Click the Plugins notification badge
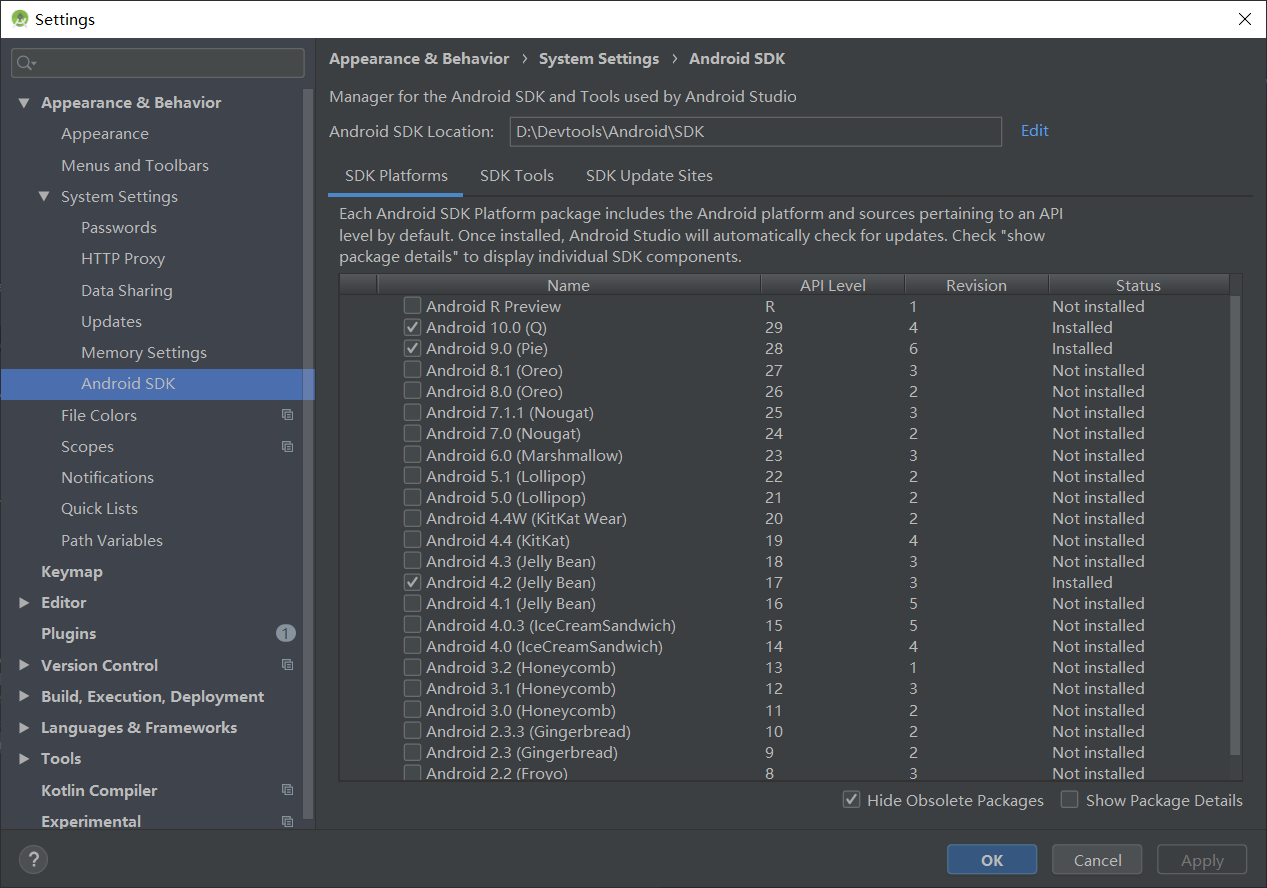This screenshot has height=888, width=1267. (285, 632)
